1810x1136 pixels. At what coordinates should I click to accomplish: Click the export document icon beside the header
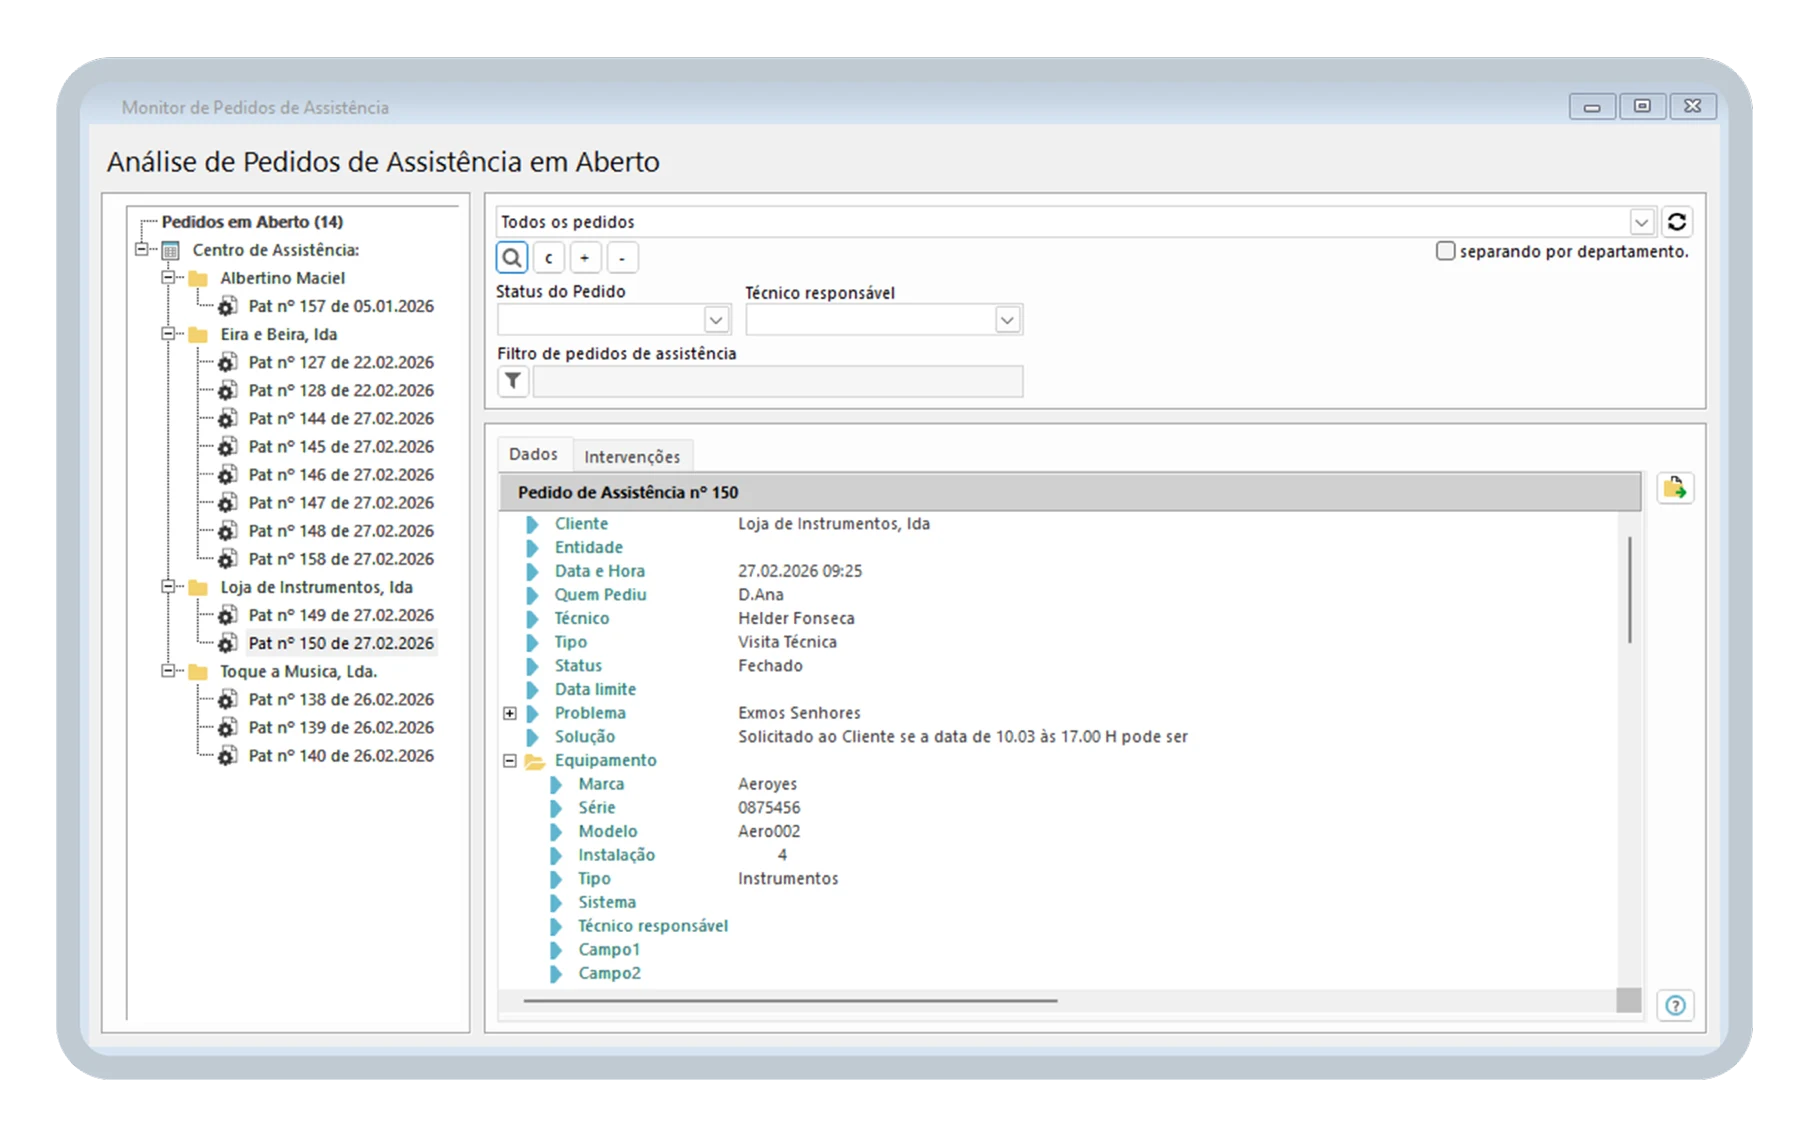1675,488
